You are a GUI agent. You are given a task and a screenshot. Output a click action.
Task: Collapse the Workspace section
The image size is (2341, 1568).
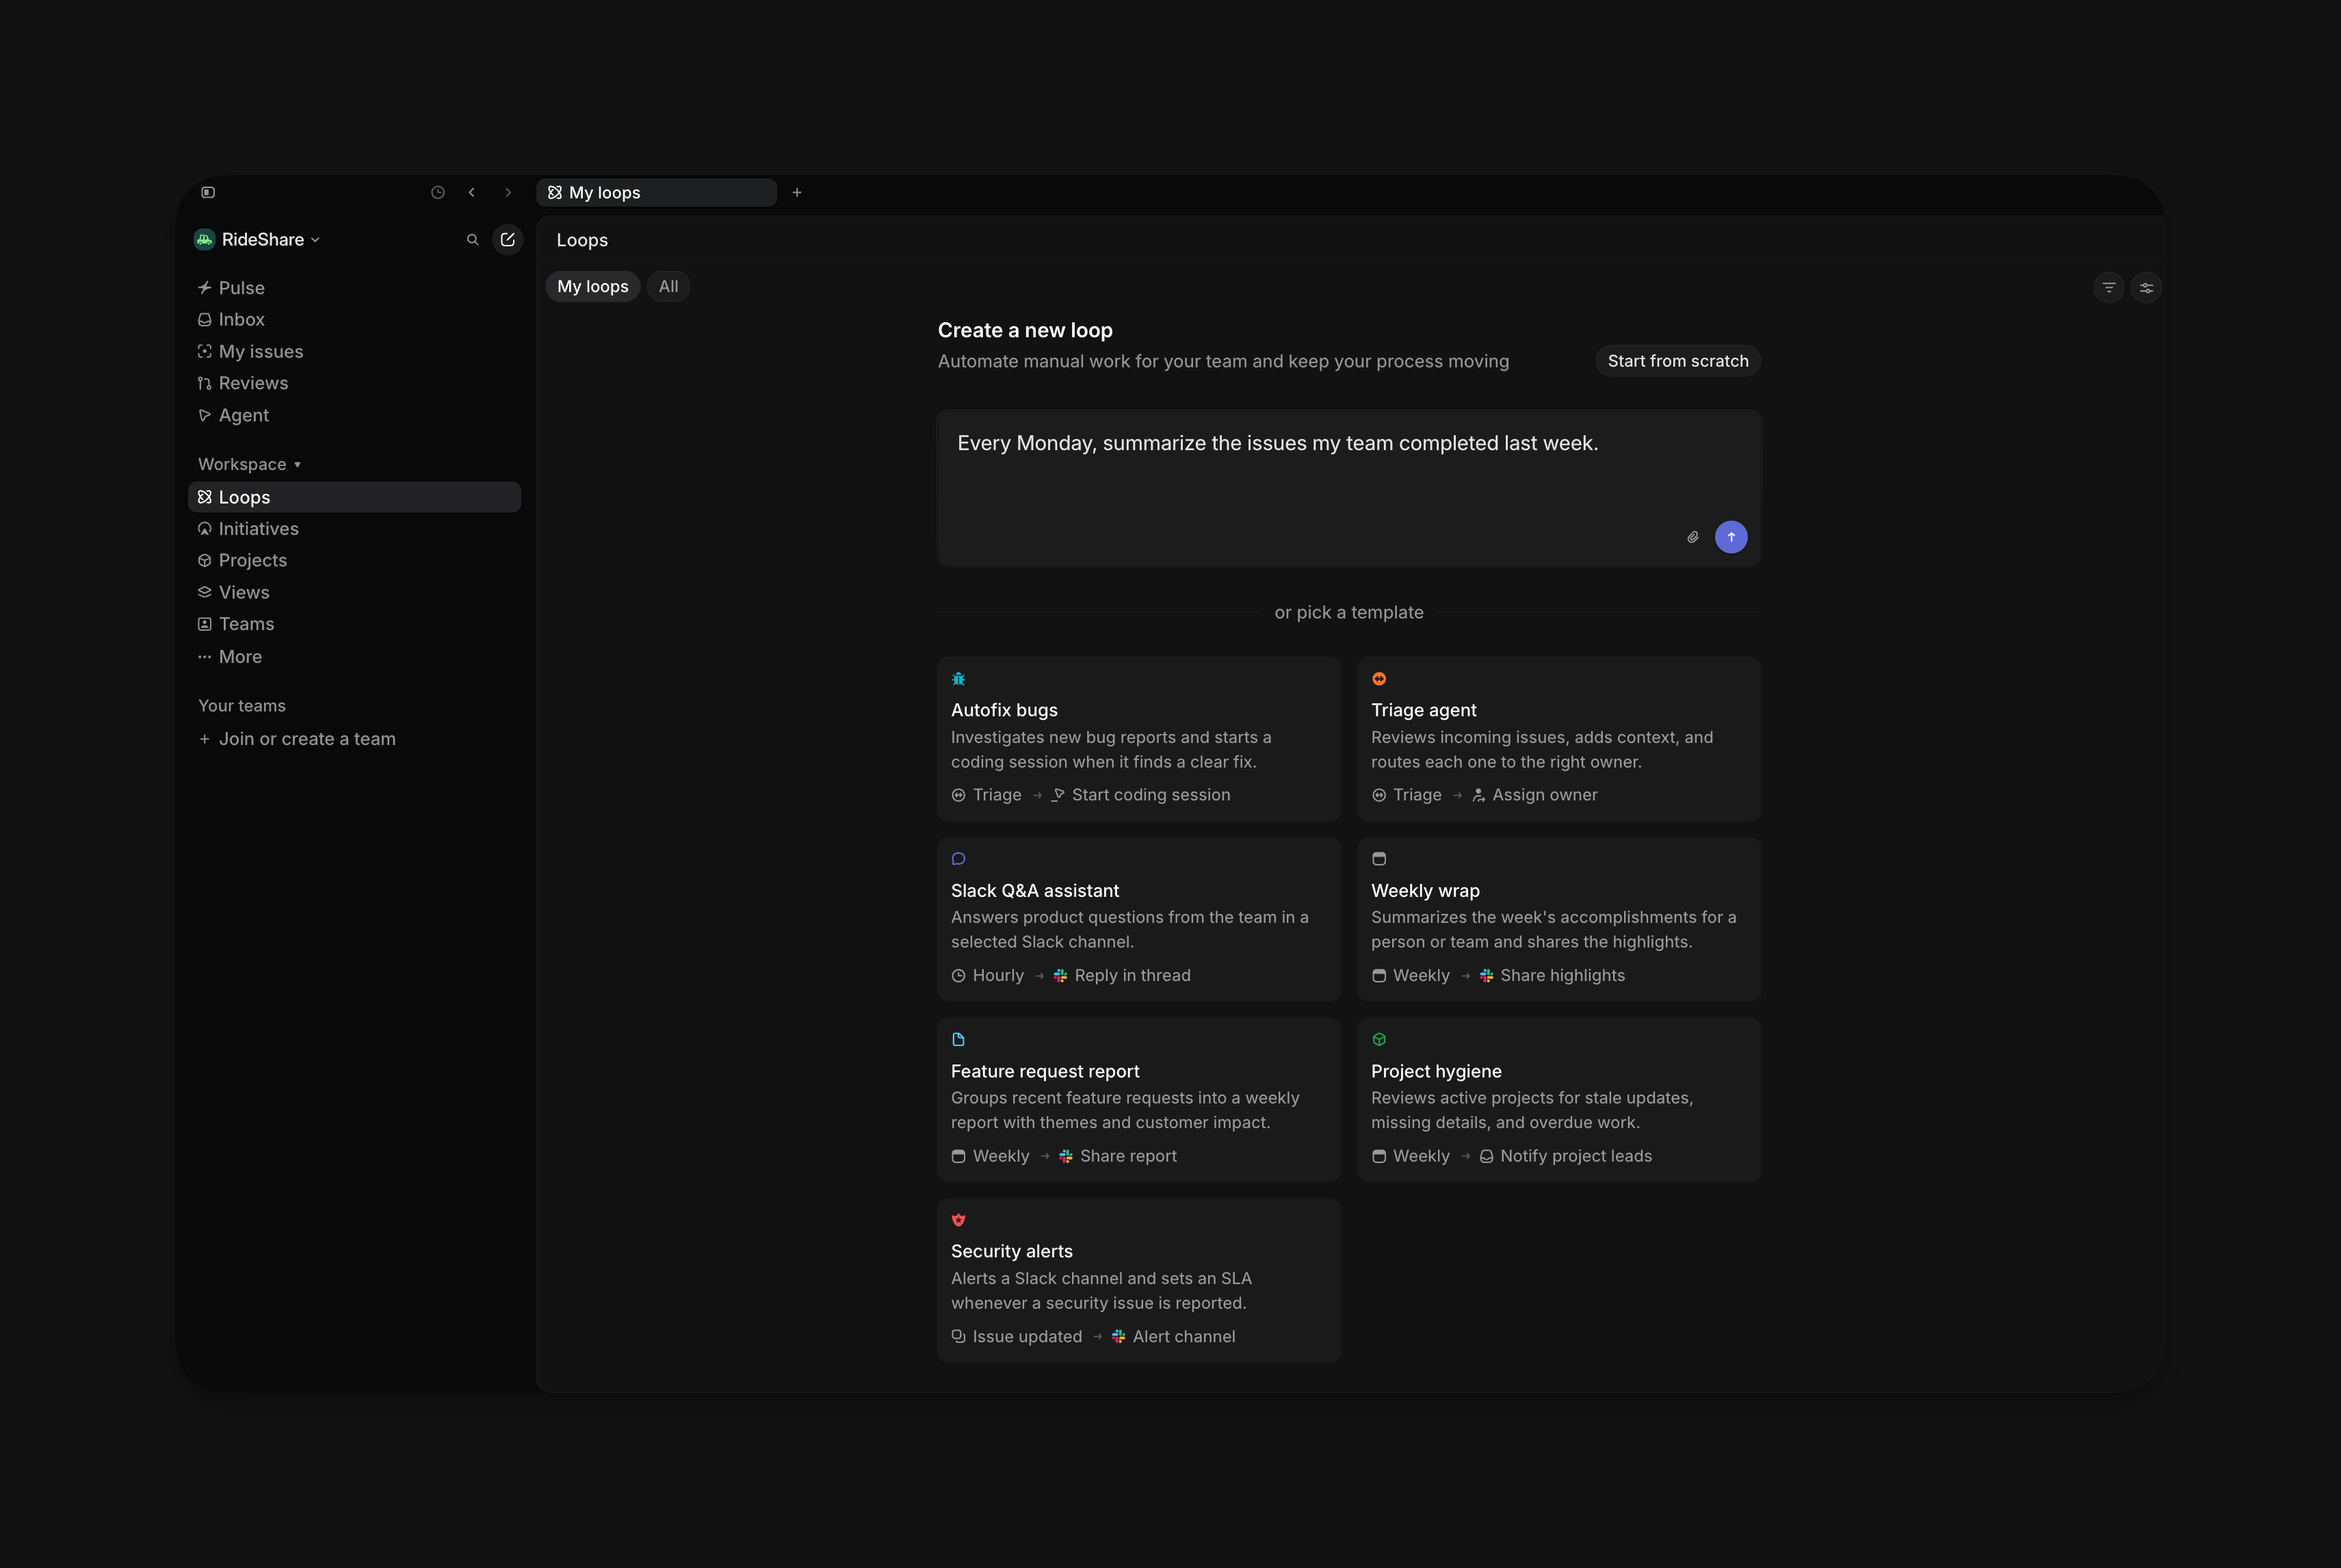[250, 464]
